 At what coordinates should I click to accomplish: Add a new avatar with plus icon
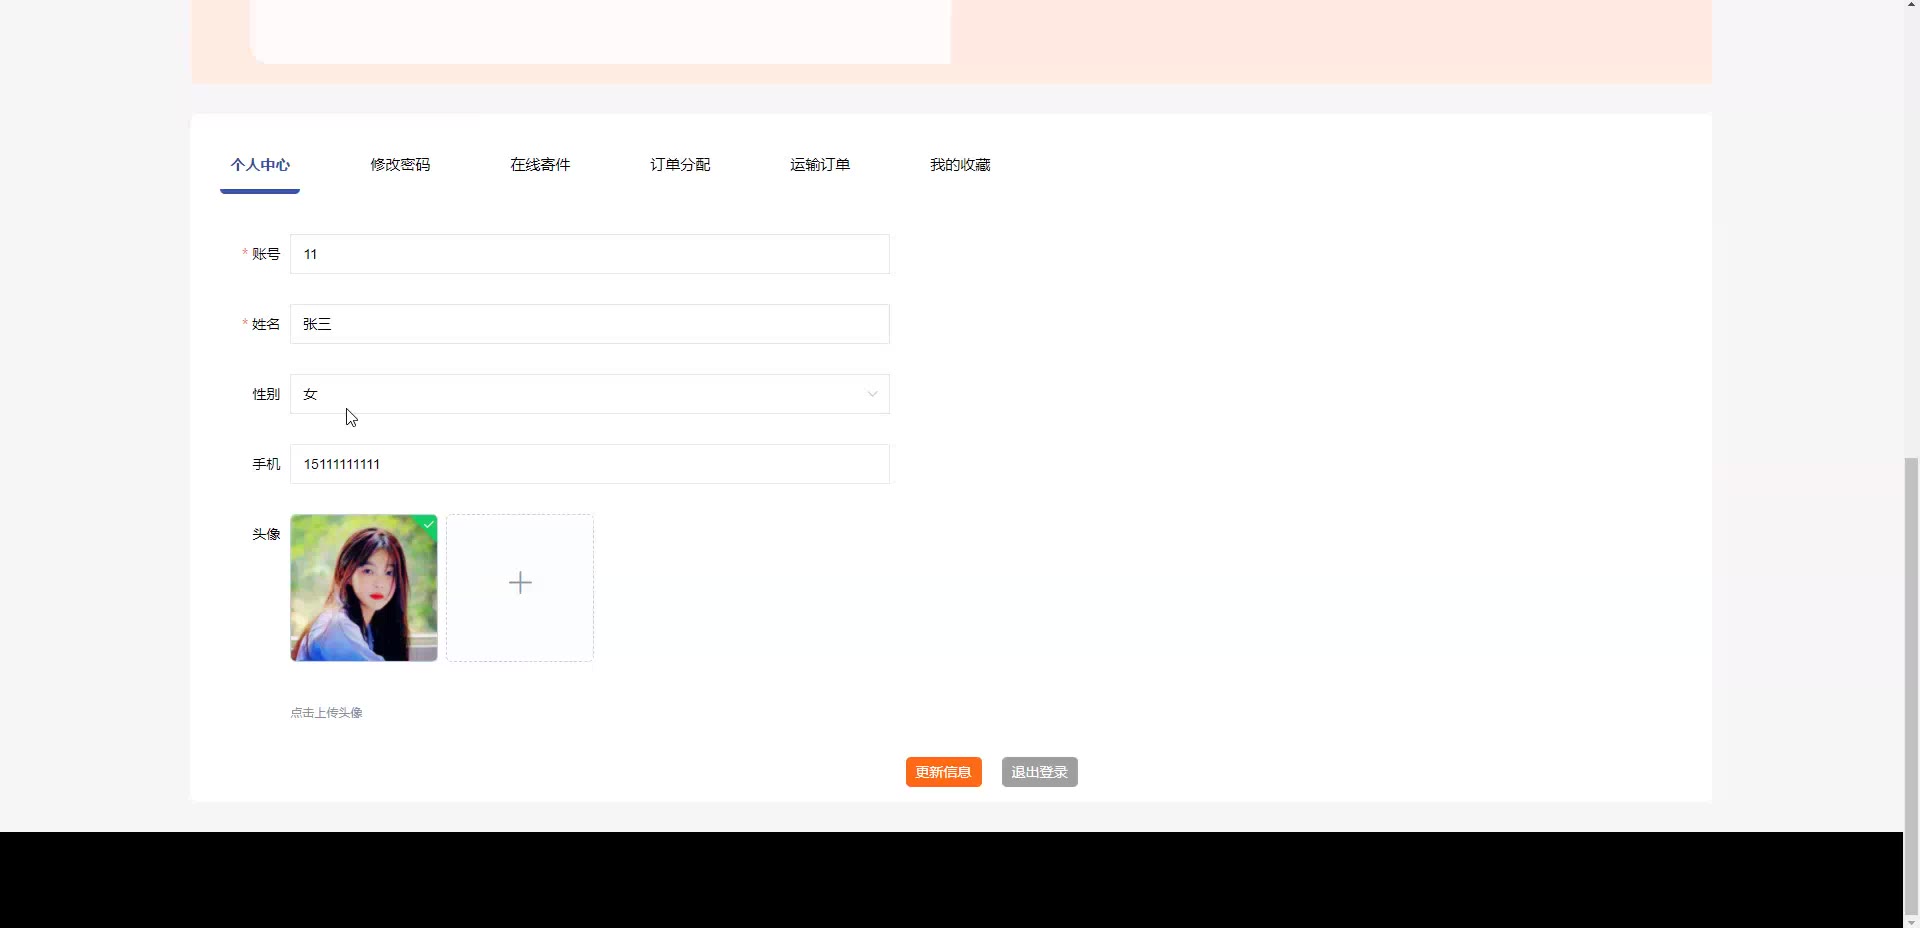(520, 588)
